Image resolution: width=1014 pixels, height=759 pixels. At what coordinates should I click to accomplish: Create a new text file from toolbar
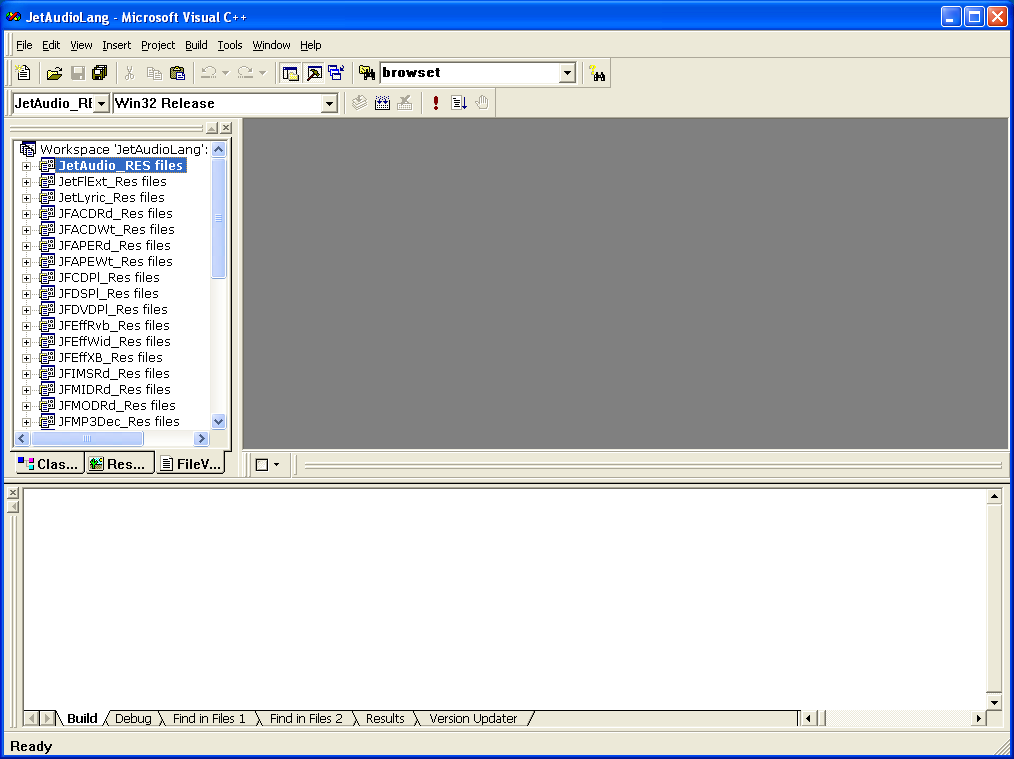point(23,73)
